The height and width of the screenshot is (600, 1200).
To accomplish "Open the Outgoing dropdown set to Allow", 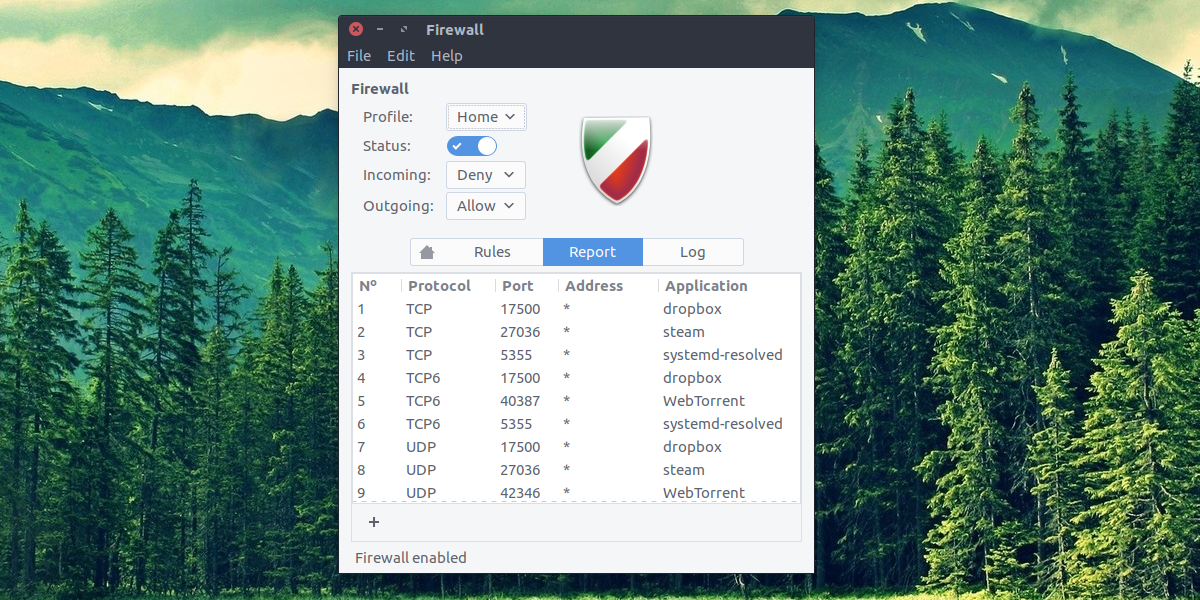I will click(x=486, y=206).
